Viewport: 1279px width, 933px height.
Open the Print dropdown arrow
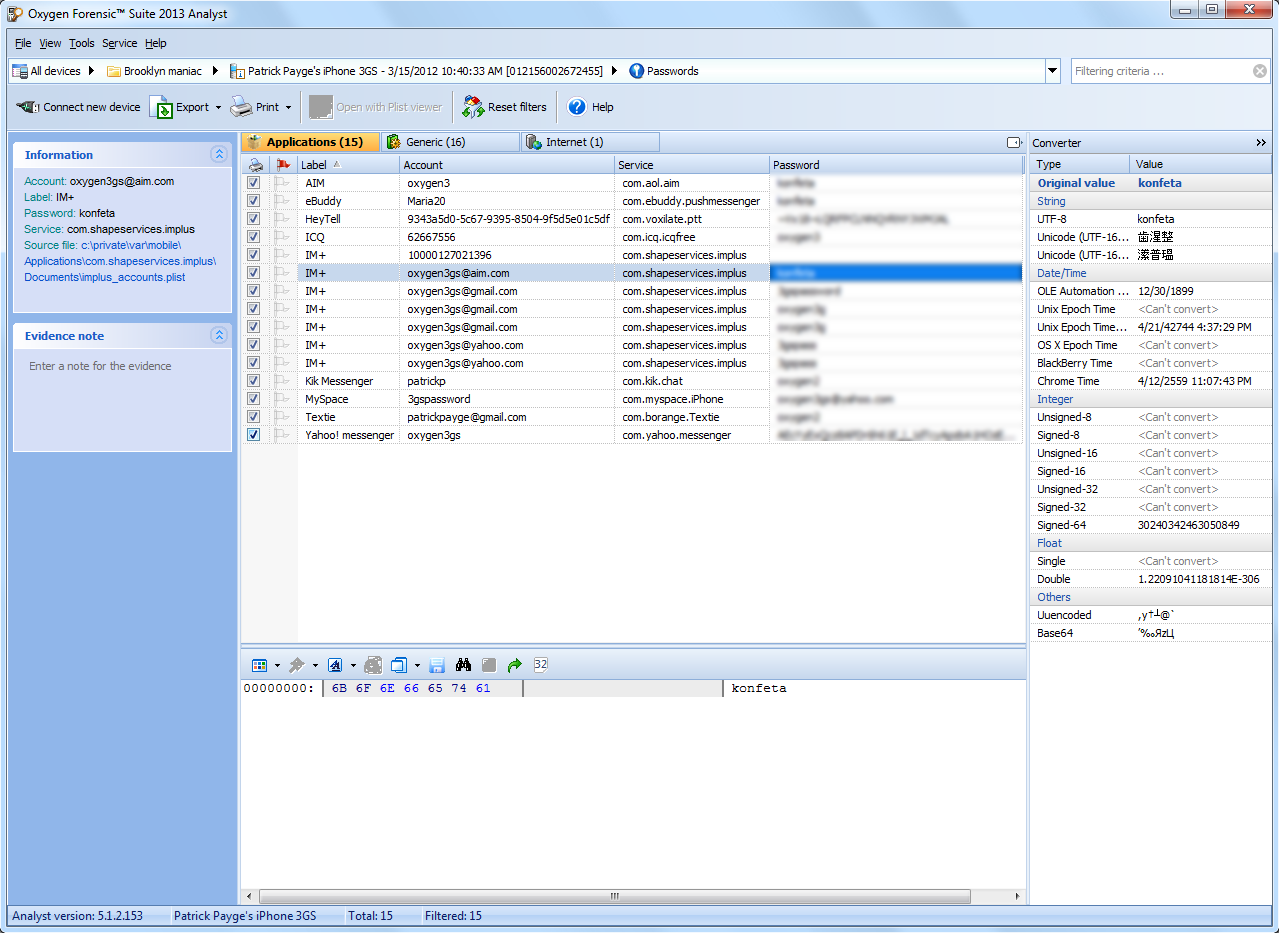point(288,108)
